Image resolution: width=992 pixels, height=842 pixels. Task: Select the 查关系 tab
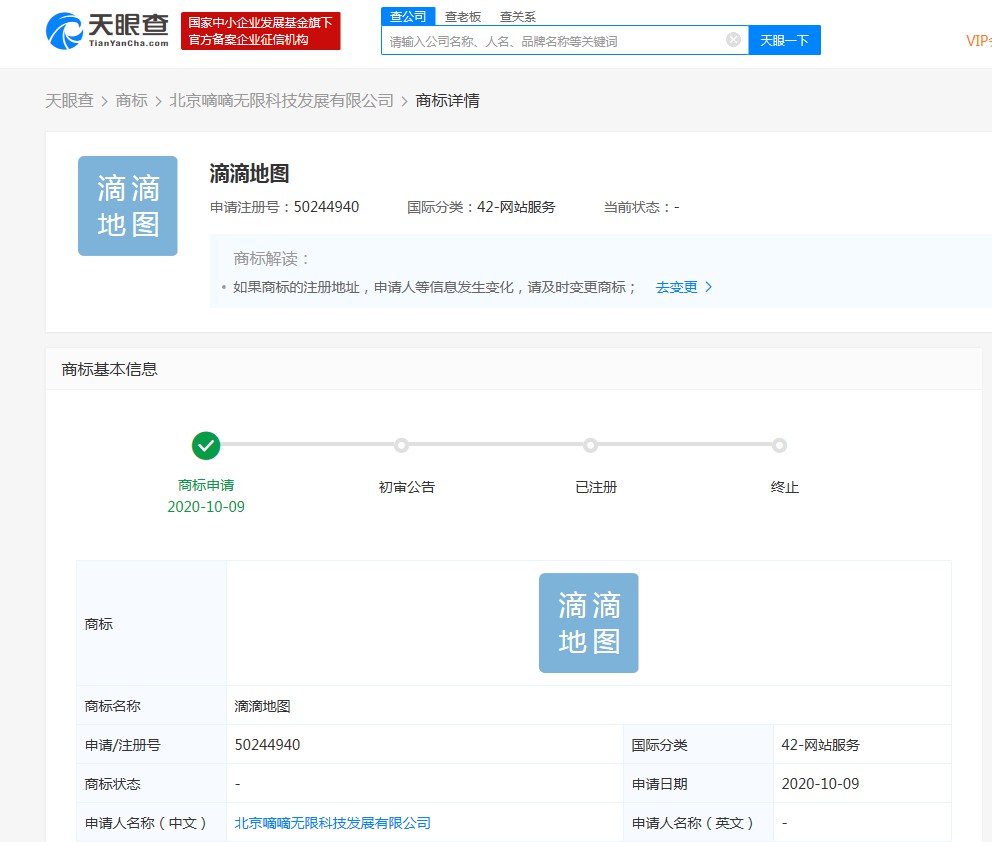(518, 16)
